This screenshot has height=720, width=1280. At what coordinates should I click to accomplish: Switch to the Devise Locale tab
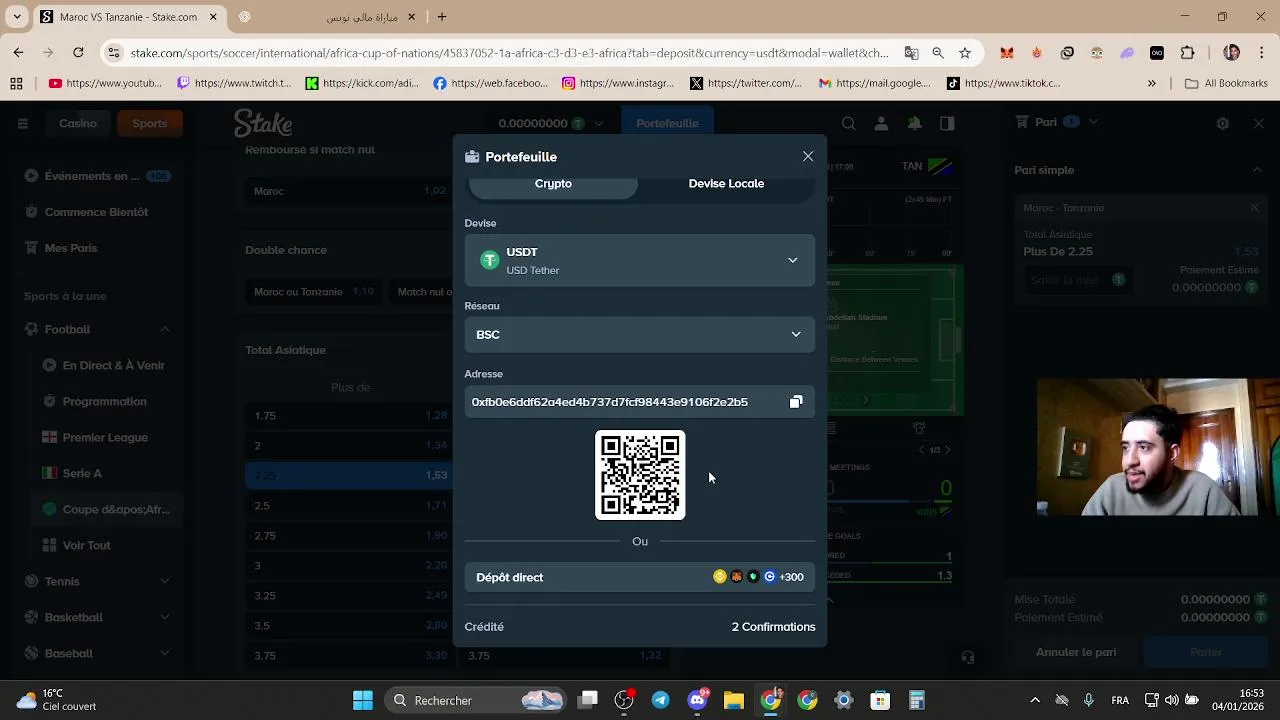point(726,184)
